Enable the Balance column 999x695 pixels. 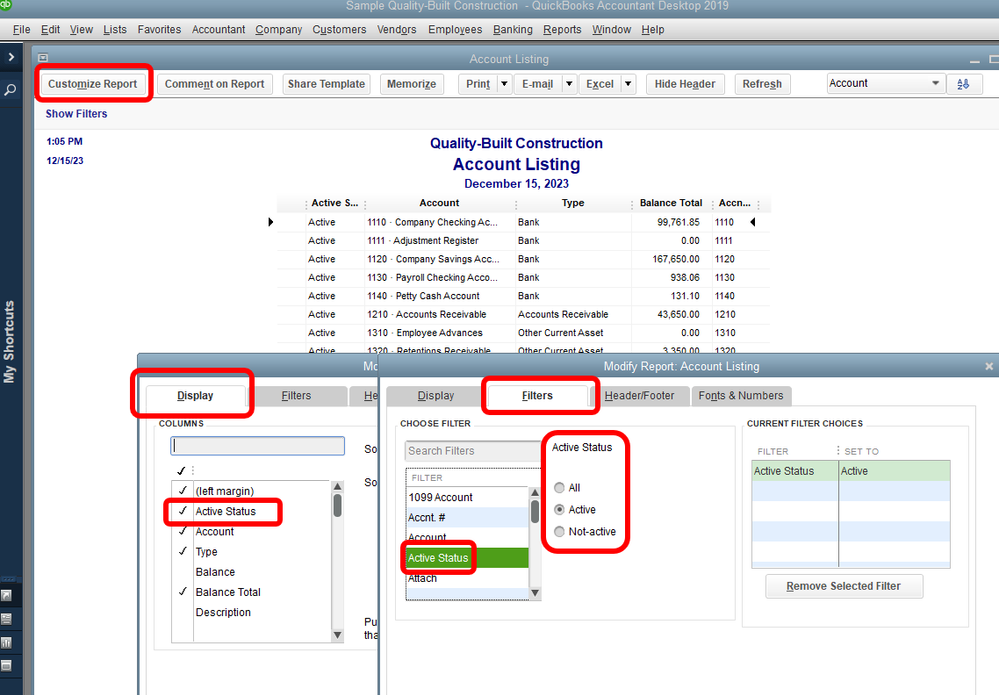[183, 571]
